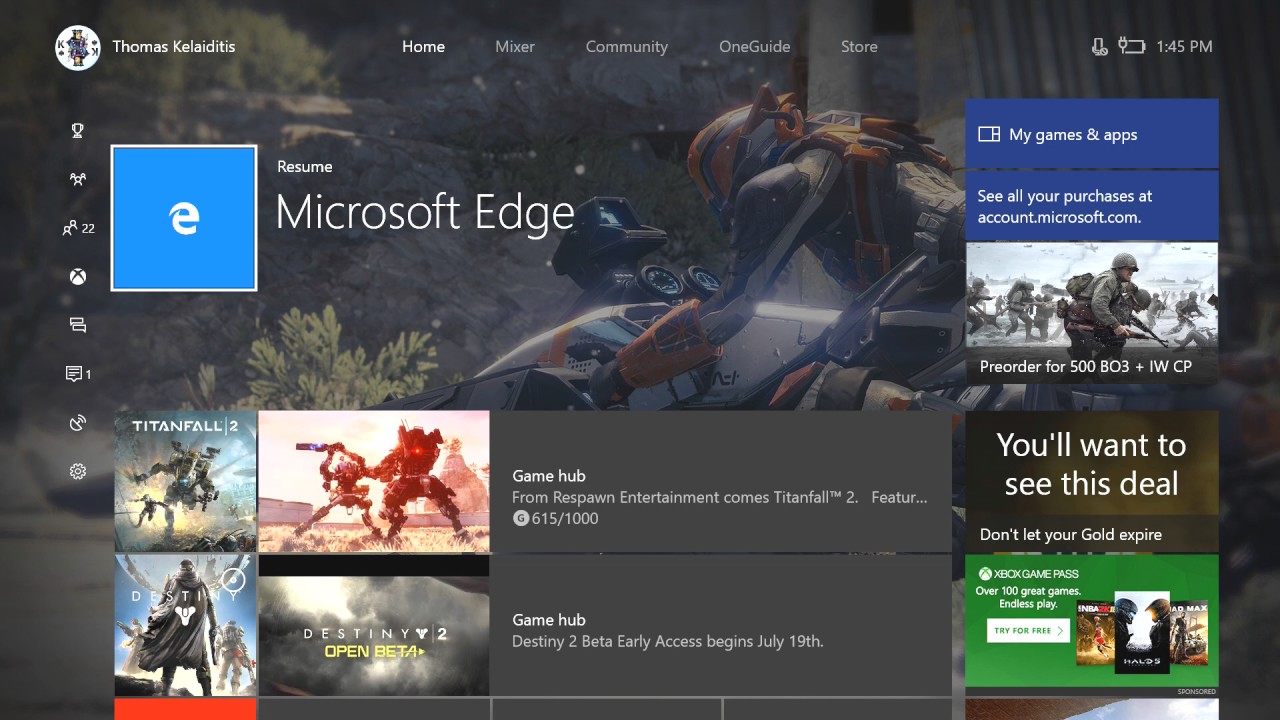The image size is (1280, 720).
Task: Switch to the Home tab
Action: (423, 46)
